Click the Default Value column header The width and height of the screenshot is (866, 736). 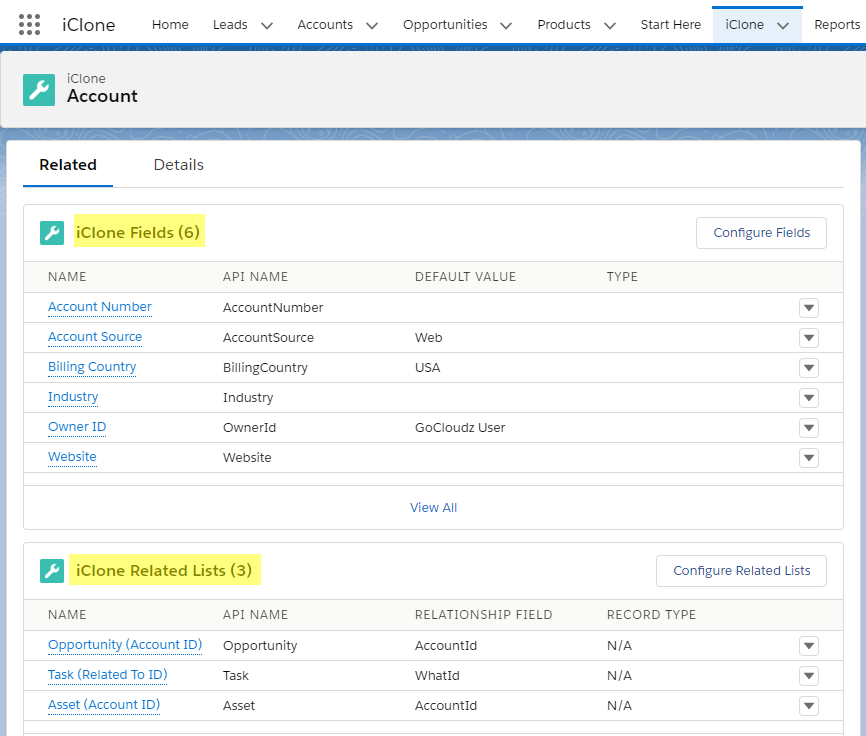pos(465,277)
